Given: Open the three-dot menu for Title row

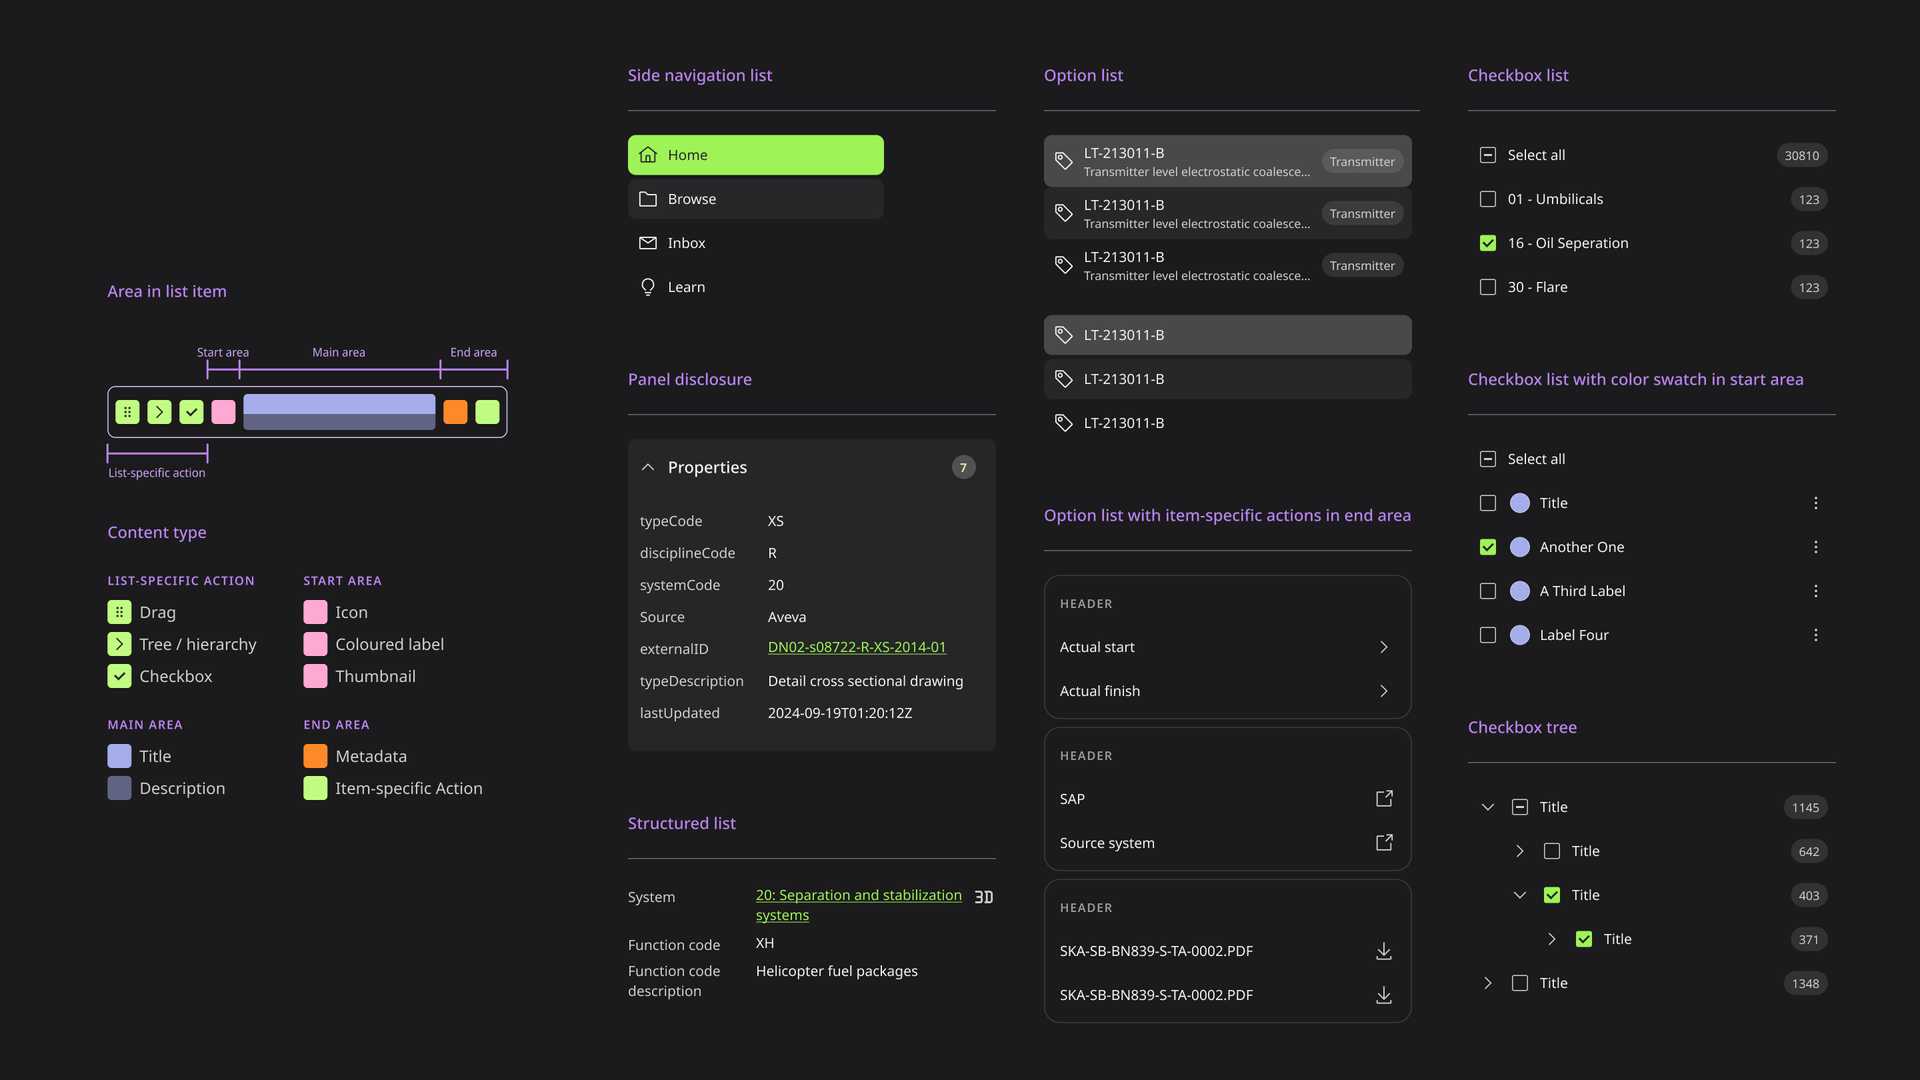Looking at the screenshot, I should click(1816, 503).
